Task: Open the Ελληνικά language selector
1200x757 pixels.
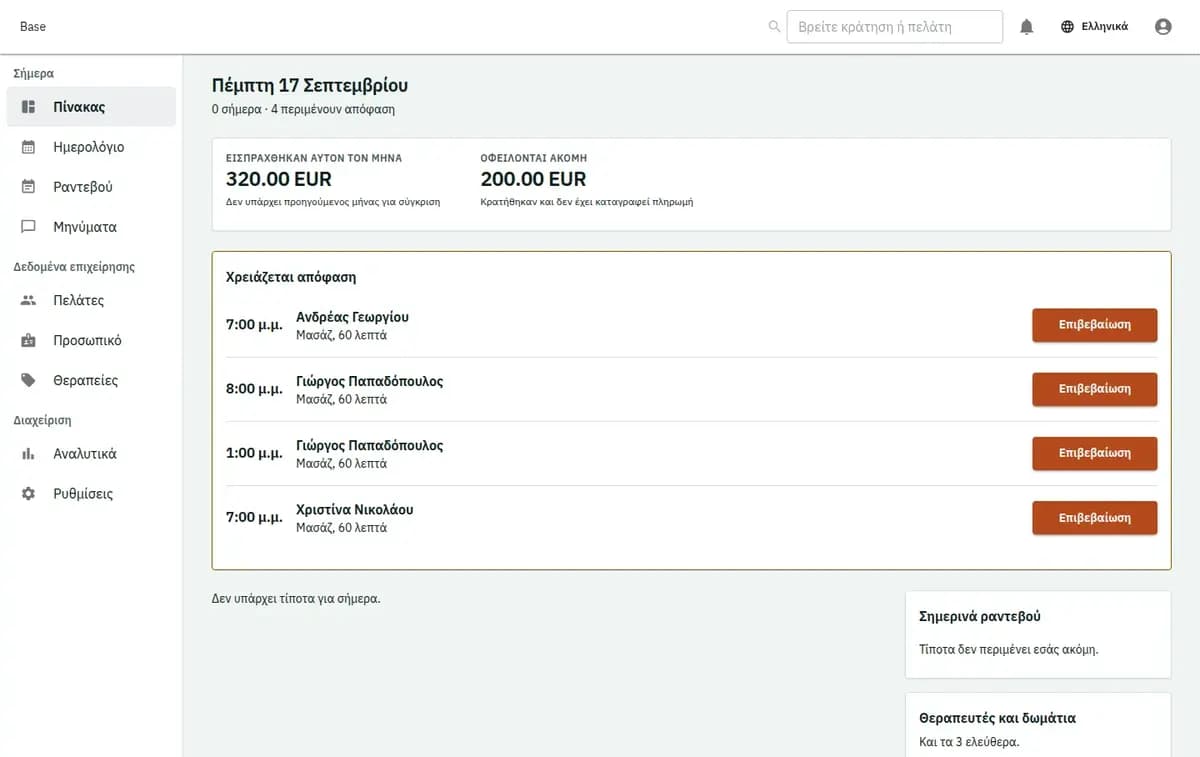Action: pos(1094,27)
